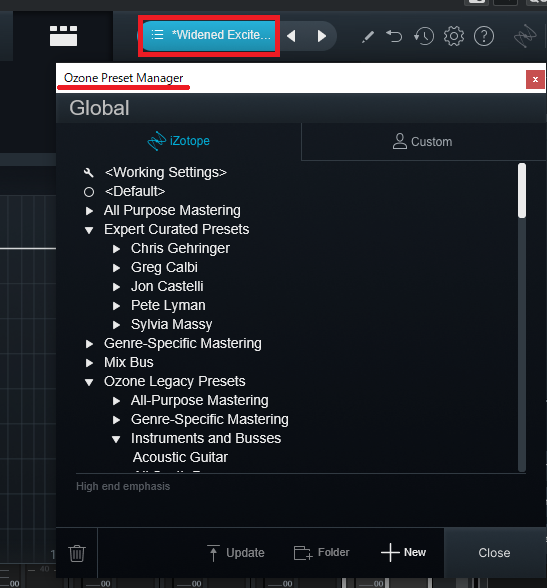Switch to the iZotope presets tab
The image size is (547, 588).
click(178, 141)
